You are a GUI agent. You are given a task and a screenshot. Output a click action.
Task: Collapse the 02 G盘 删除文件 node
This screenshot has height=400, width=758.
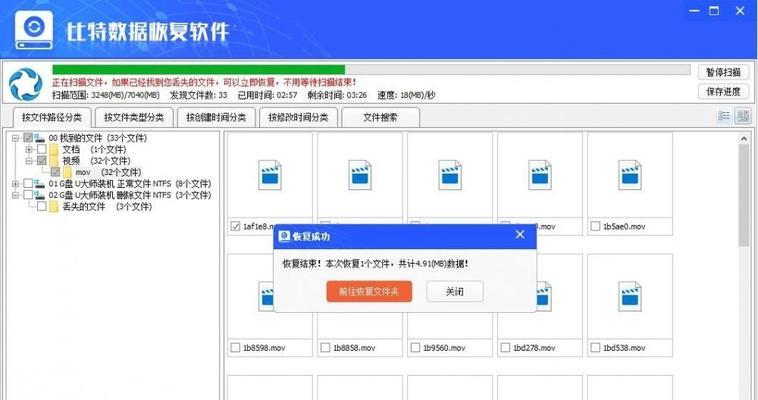tap(15, 195)
